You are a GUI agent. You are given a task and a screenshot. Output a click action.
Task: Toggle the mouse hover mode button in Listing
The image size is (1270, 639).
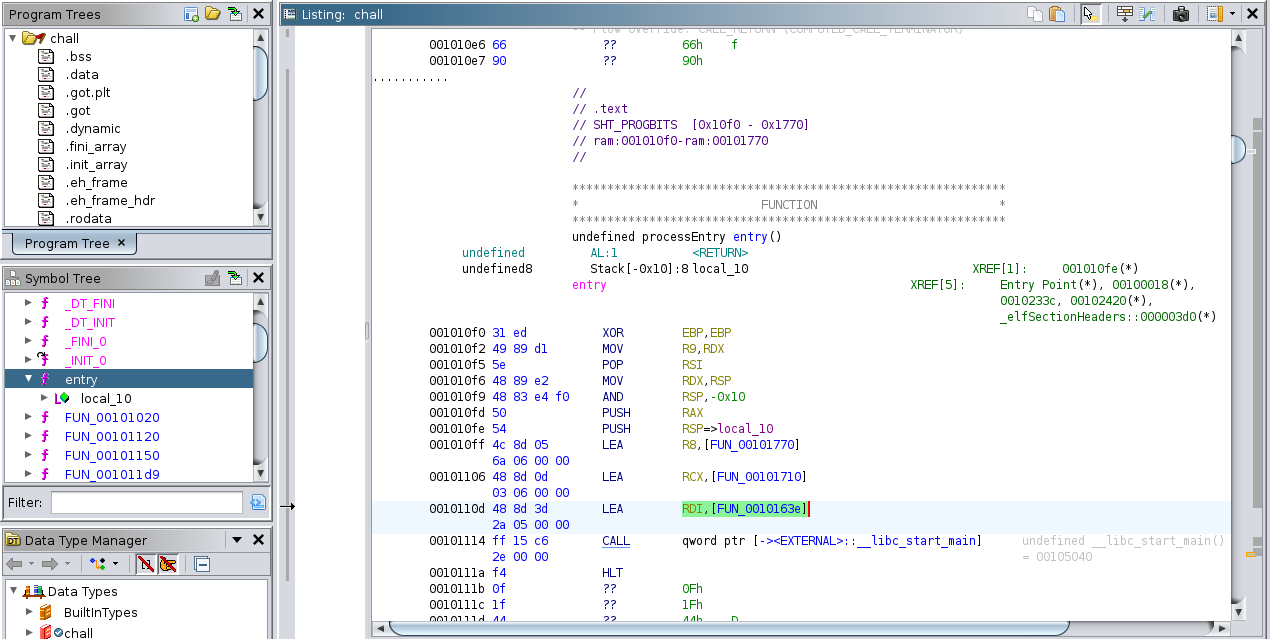(x=1091, y=14)
